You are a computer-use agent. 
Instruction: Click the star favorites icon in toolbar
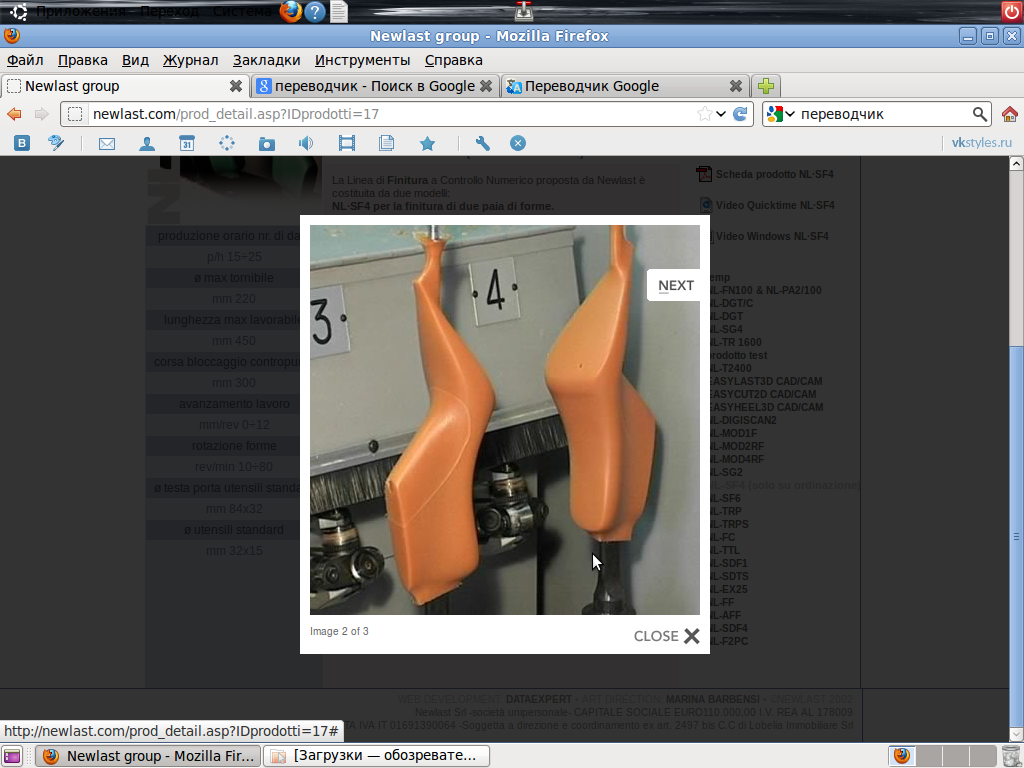click(x=427, y=143)
